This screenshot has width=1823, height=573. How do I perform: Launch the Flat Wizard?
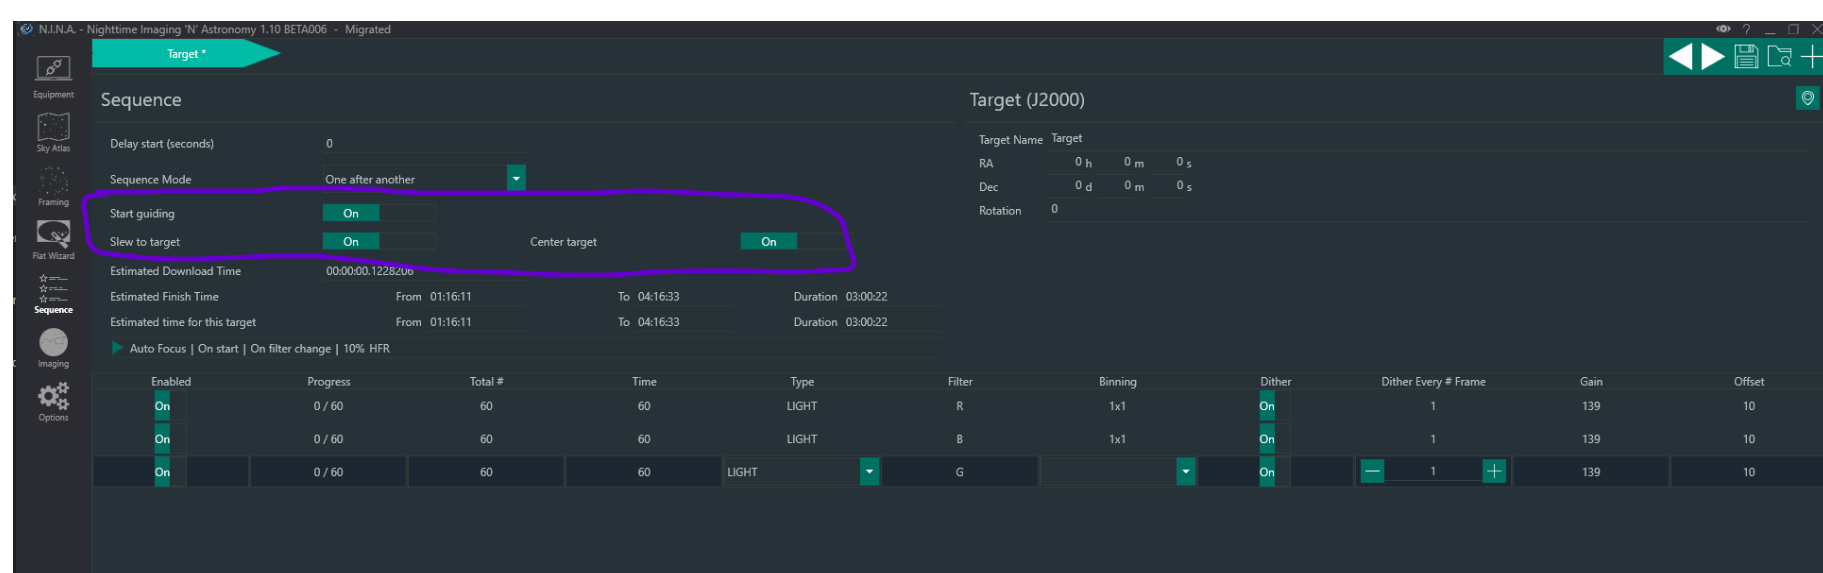pyautogui.click(x=53, y=240)
